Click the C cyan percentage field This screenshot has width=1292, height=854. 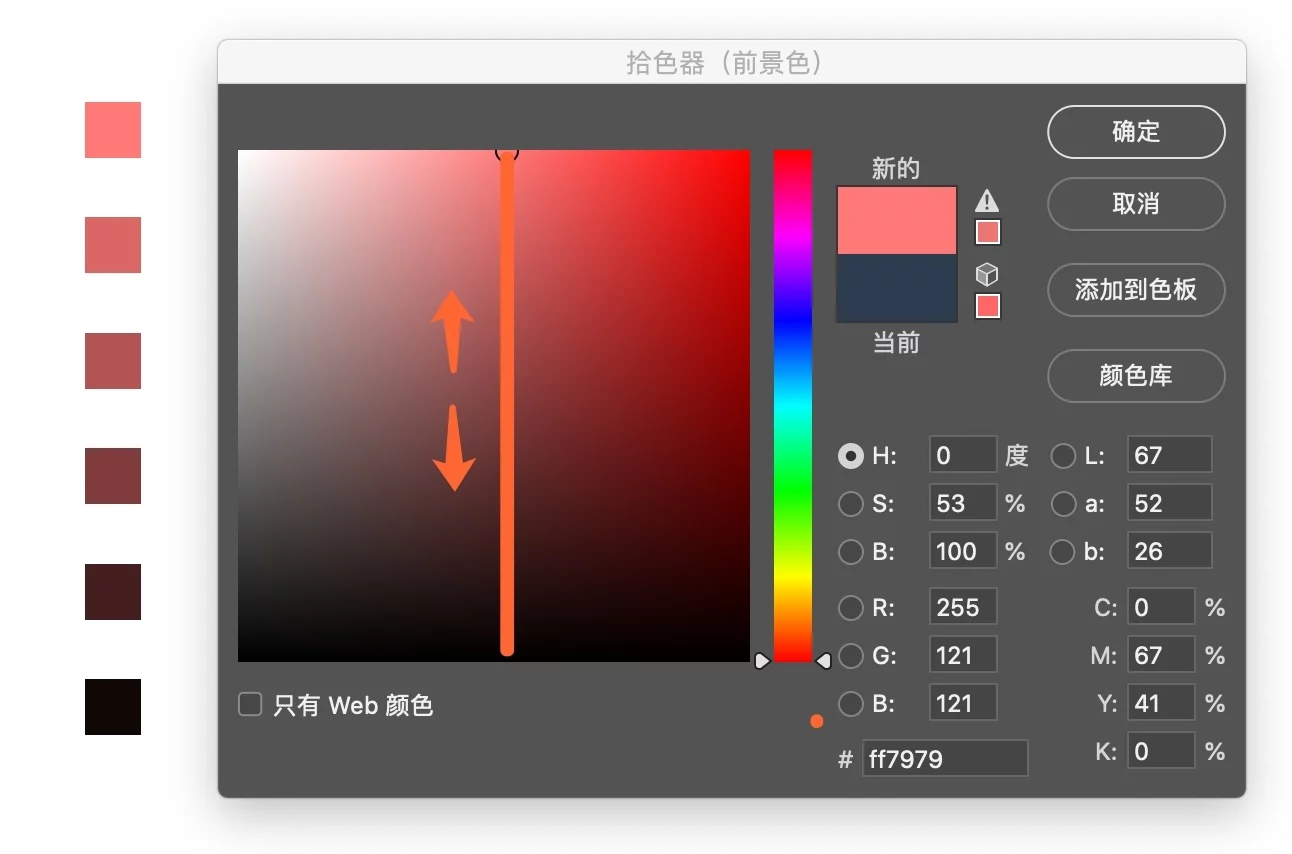pyautogui.click(x=1161, y=608)
